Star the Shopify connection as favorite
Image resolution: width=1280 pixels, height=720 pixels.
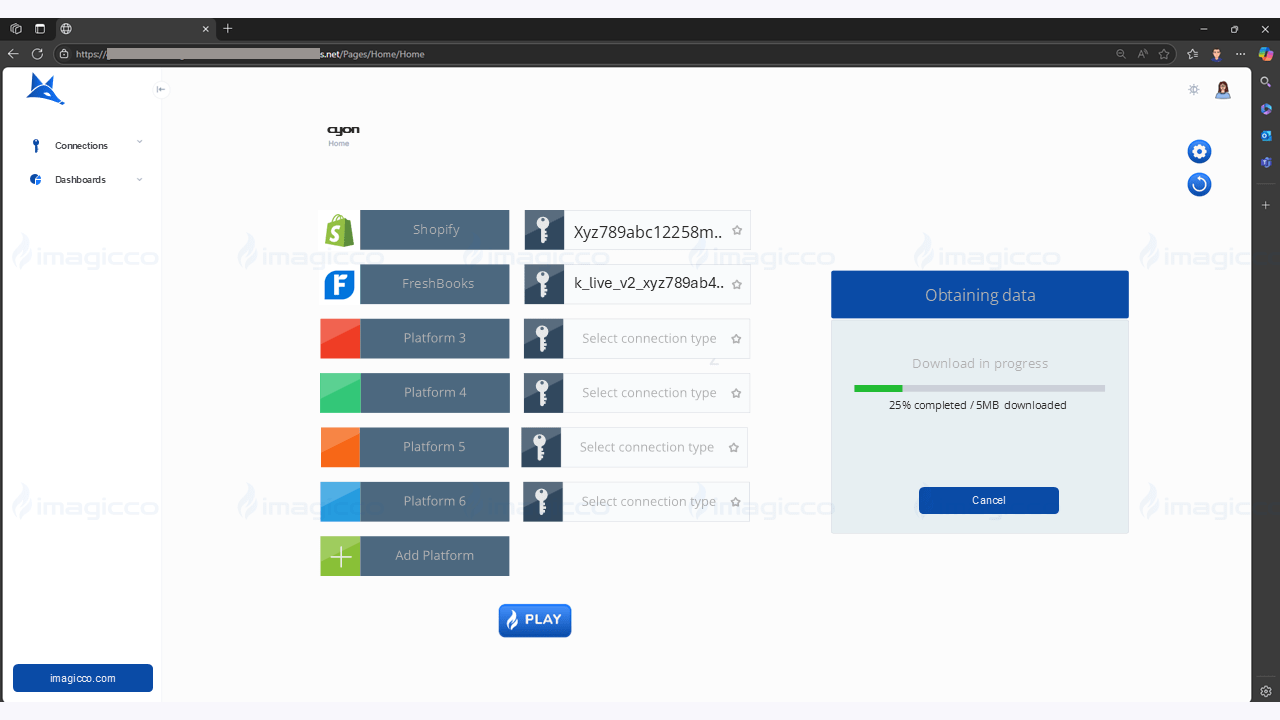coord(737,230)
